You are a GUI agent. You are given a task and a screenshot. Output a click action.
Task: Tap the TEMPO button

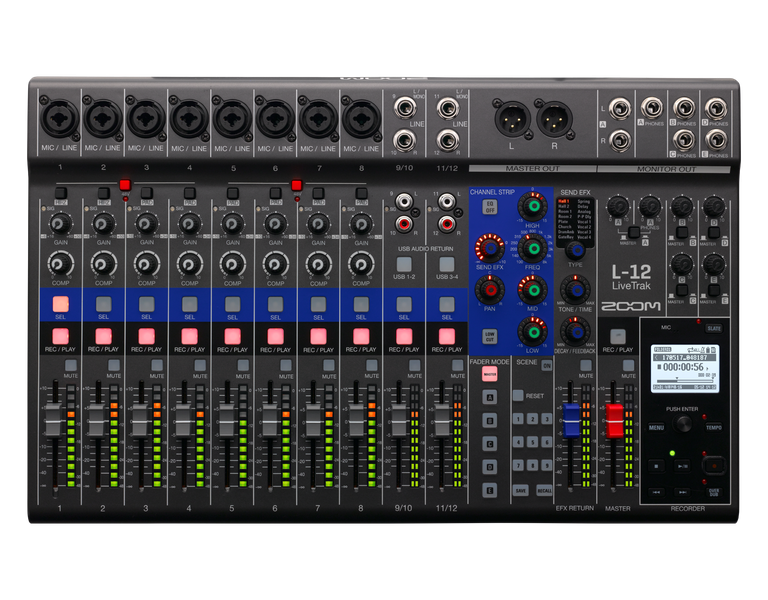click(x=714, y=427)
